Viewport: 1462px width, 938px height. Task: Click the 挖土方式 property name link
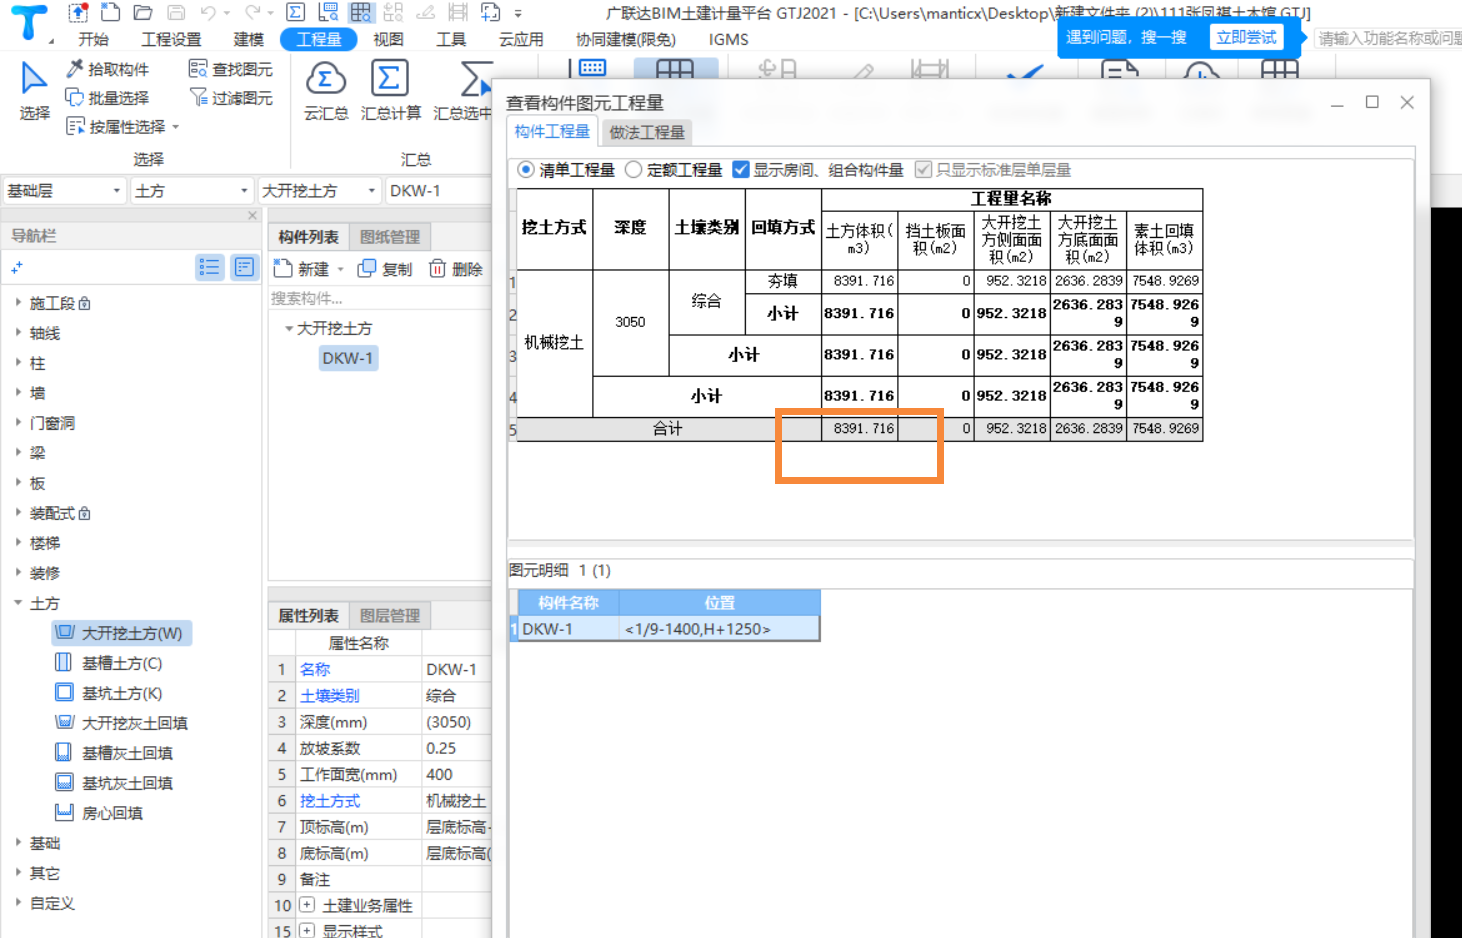click(x=329, y=801)
